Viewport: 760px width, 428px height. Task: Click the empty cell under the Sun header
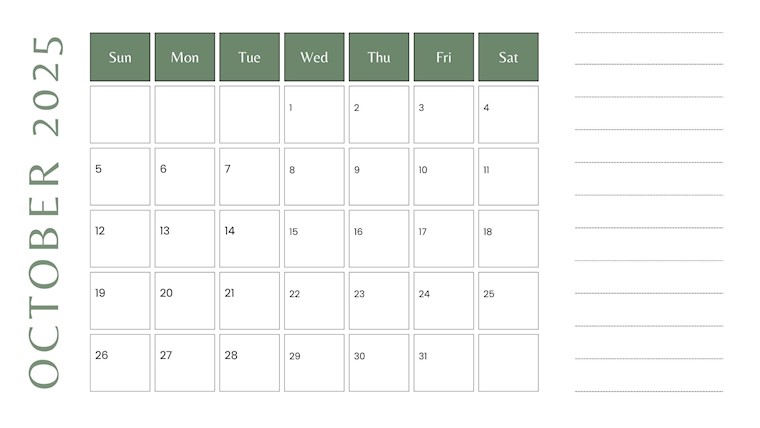coord(120,114)
